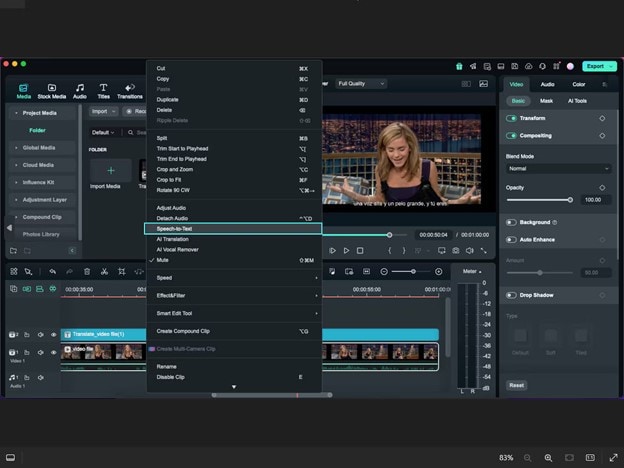Adjust the timeline zoom slider
This screenshot has width=624, height=468.
411,271
